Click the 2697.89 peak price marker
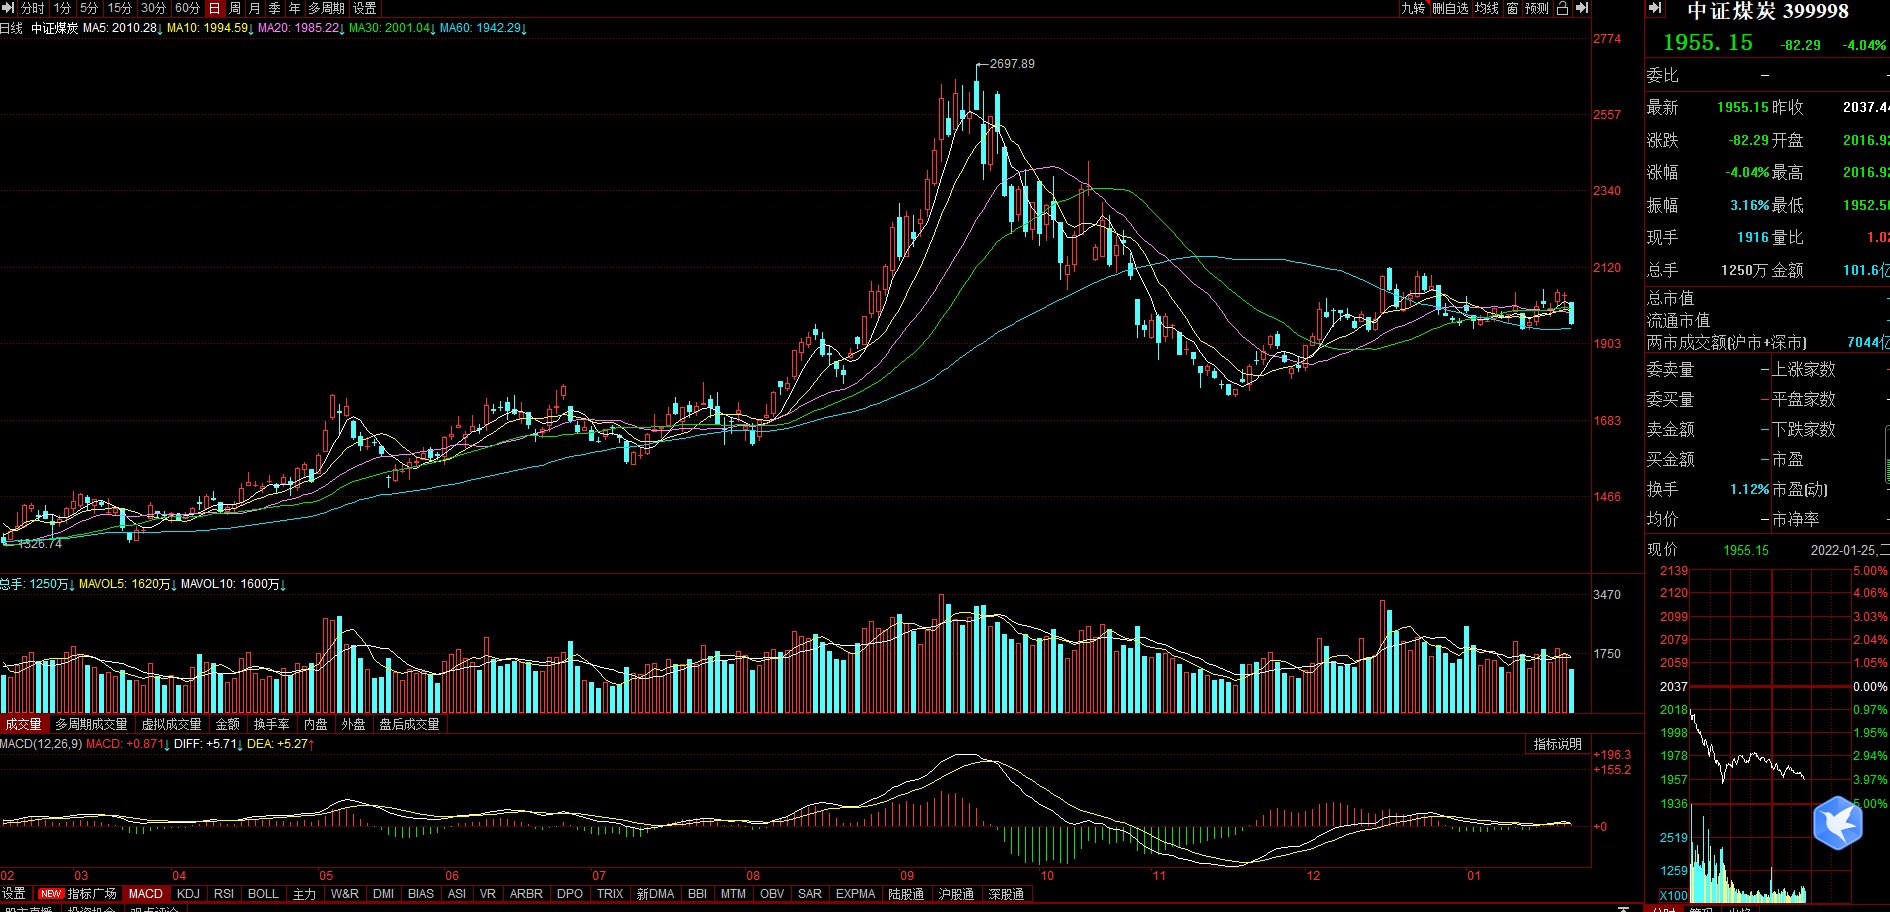1890x912 pixels. 1012,64
